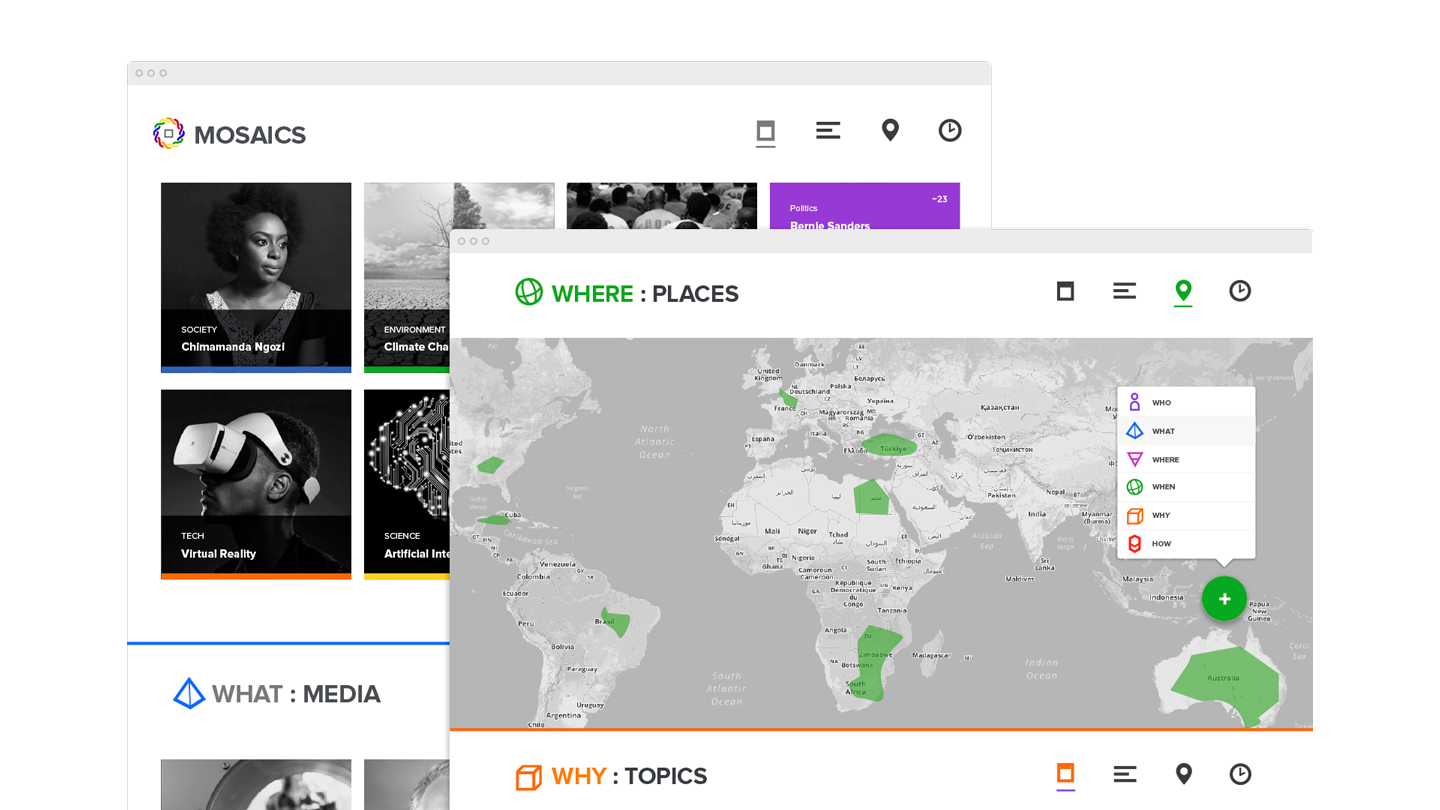Click the MOSAICS title text
Image resolution: width=1440 pixels, height=810 pixels.
250,135
